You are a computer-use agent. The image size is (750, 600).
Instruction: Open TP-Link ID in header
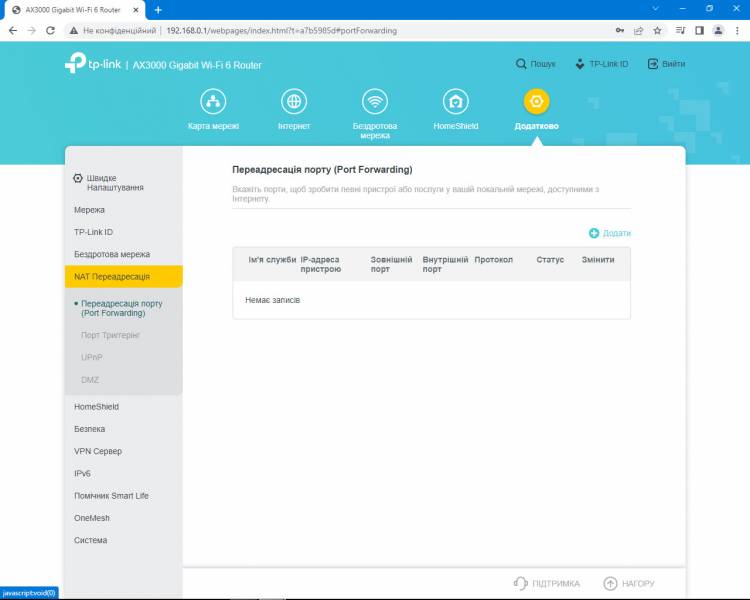pos(602,64)
